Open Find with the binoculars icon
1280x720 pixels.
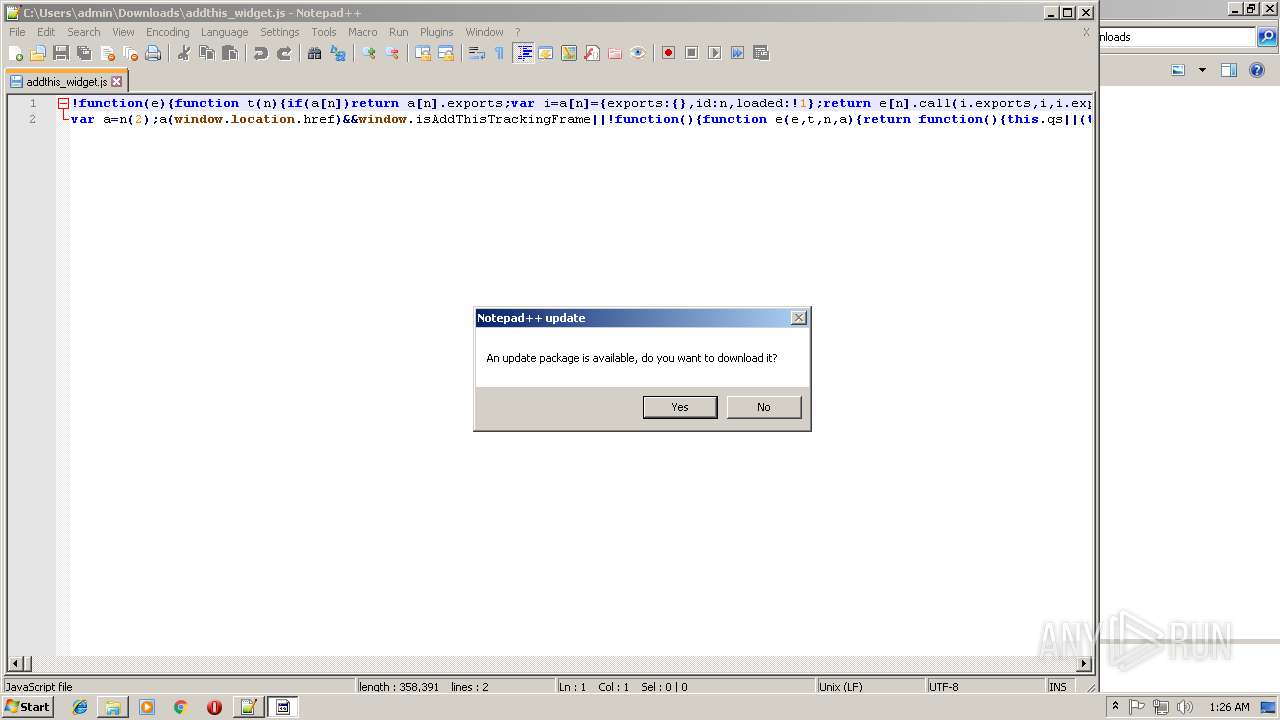point(314,53)
